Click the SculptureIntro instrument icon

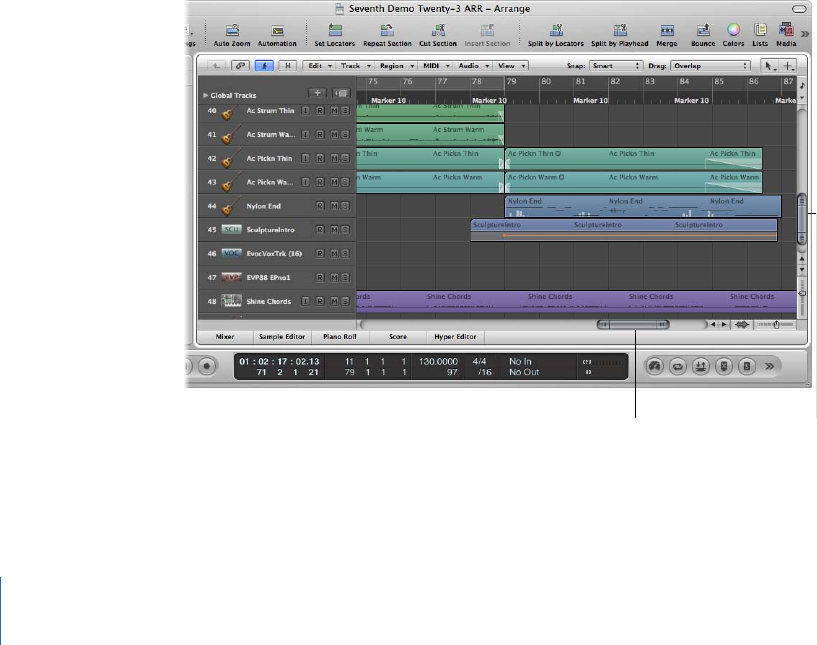(x=231, y=229)
